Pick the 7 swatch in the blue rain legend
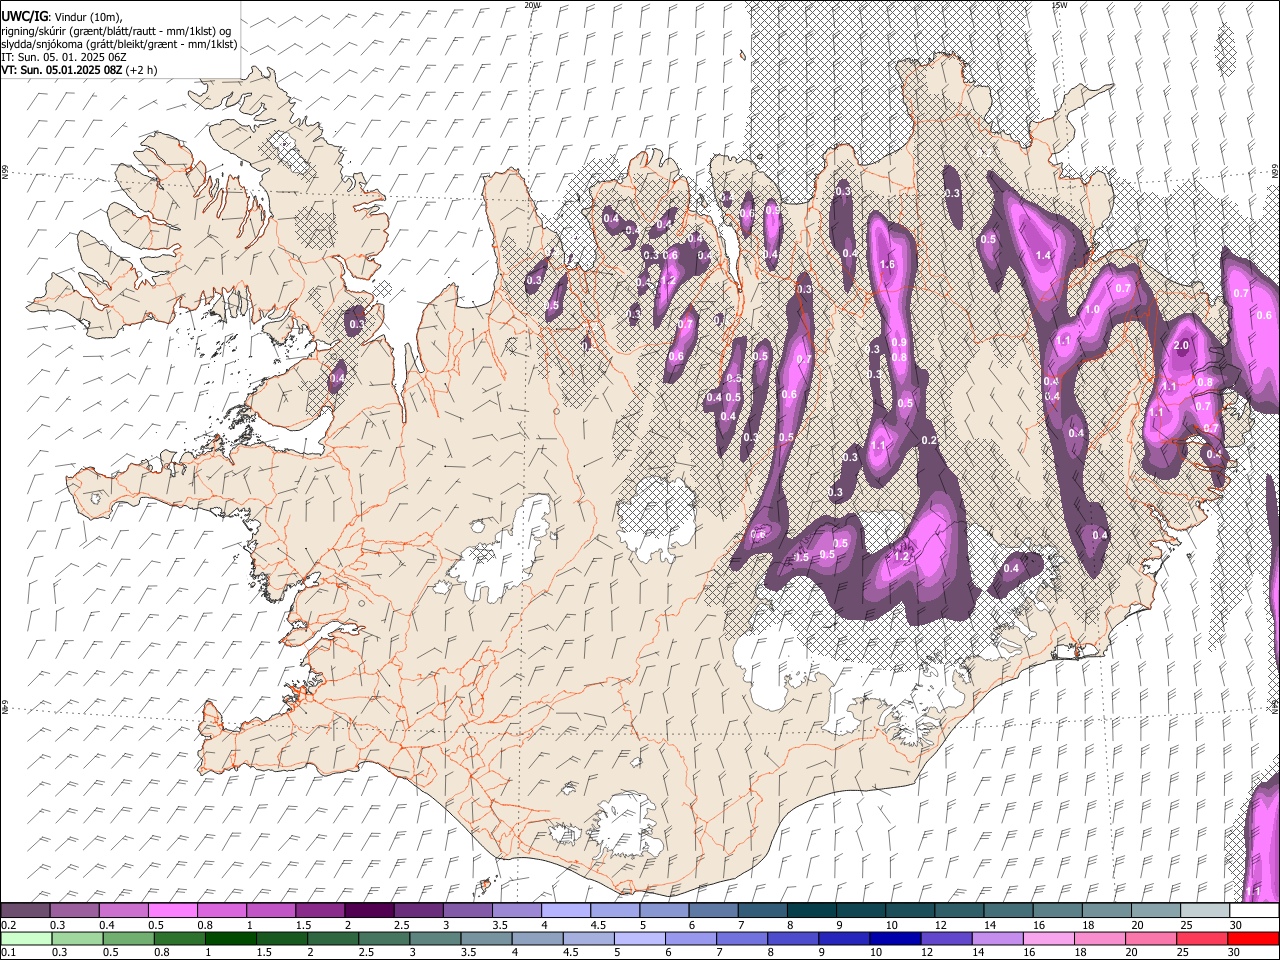 click(x=742, y=938)
